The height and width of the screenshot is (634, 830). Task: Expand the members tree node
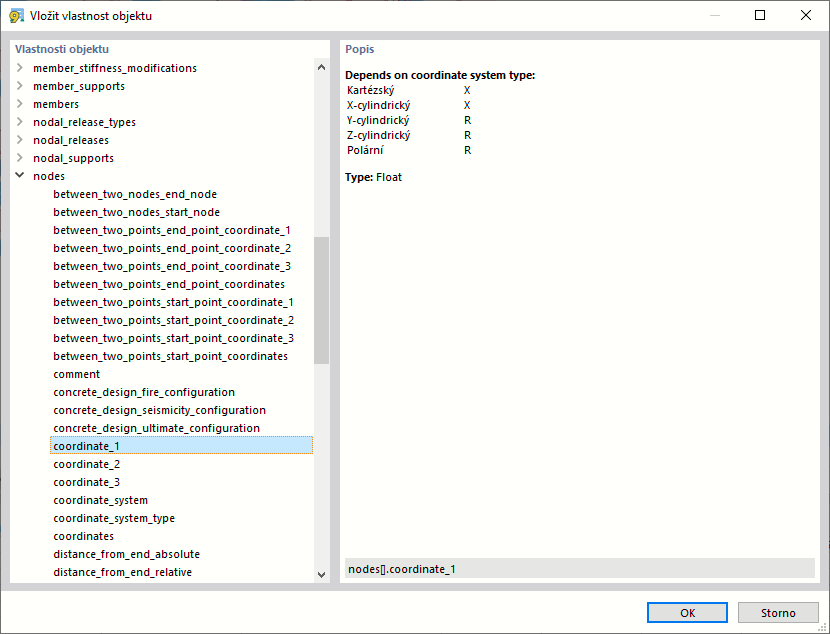pyautogui.click(x=19, y=104)
